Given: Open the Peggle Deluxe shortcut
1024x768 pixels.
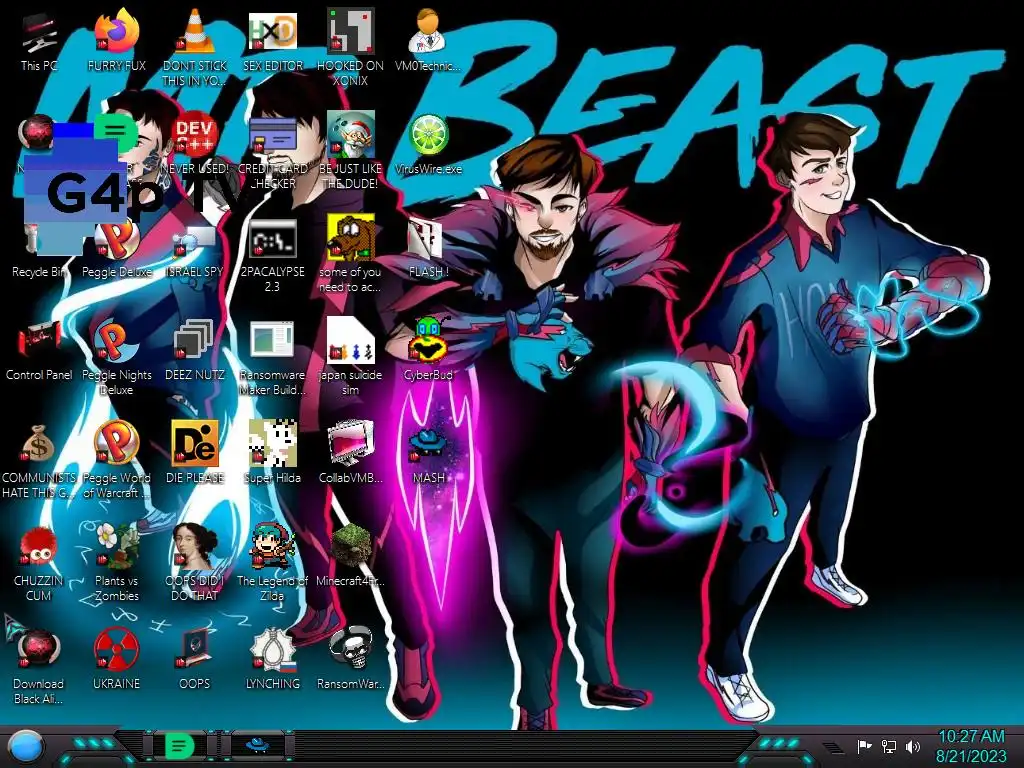Looking at the screenshot, I should tap(117, 247).
